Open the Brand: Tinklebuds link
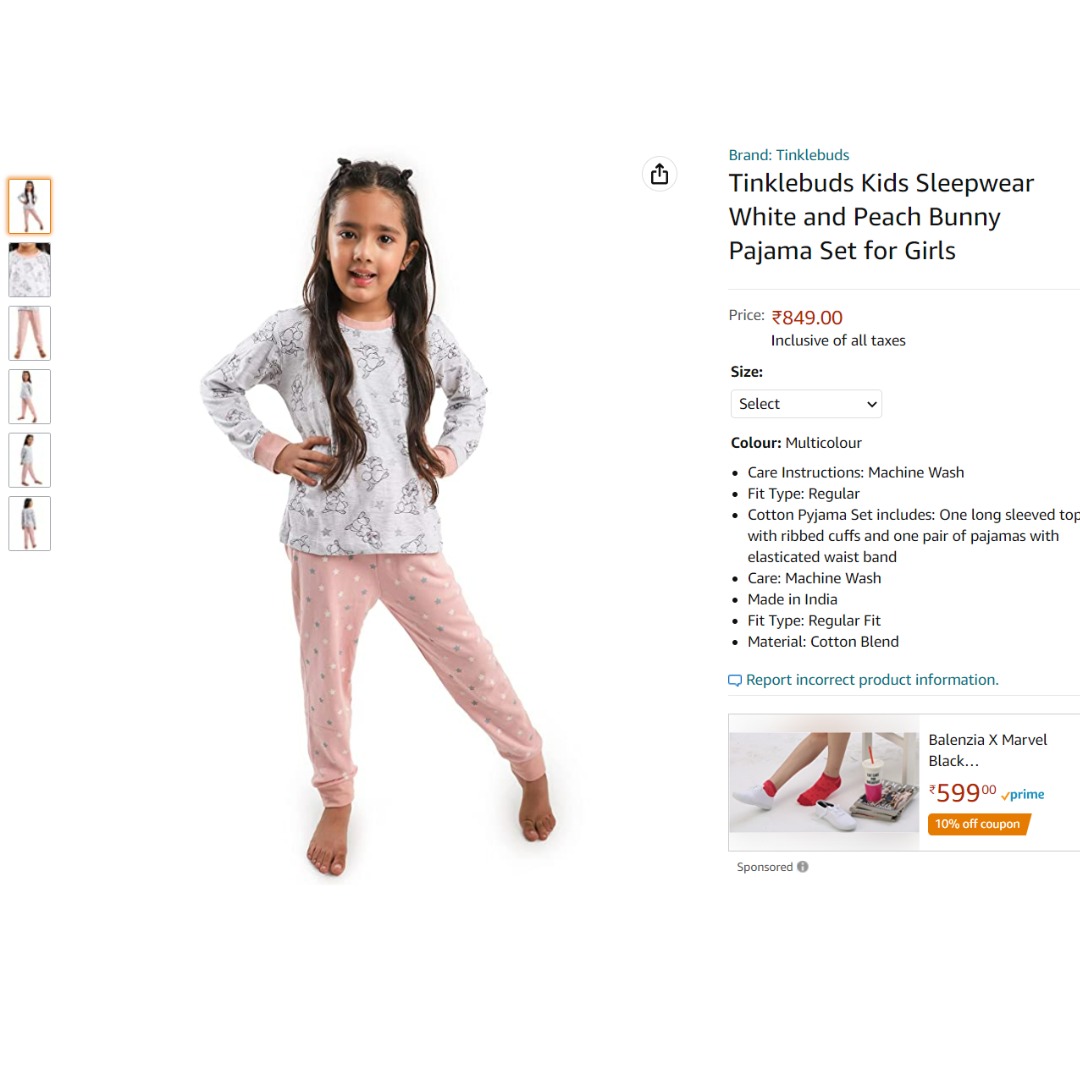The width and height of the screenshot is (1080, 1080). (x=789, y=155)
